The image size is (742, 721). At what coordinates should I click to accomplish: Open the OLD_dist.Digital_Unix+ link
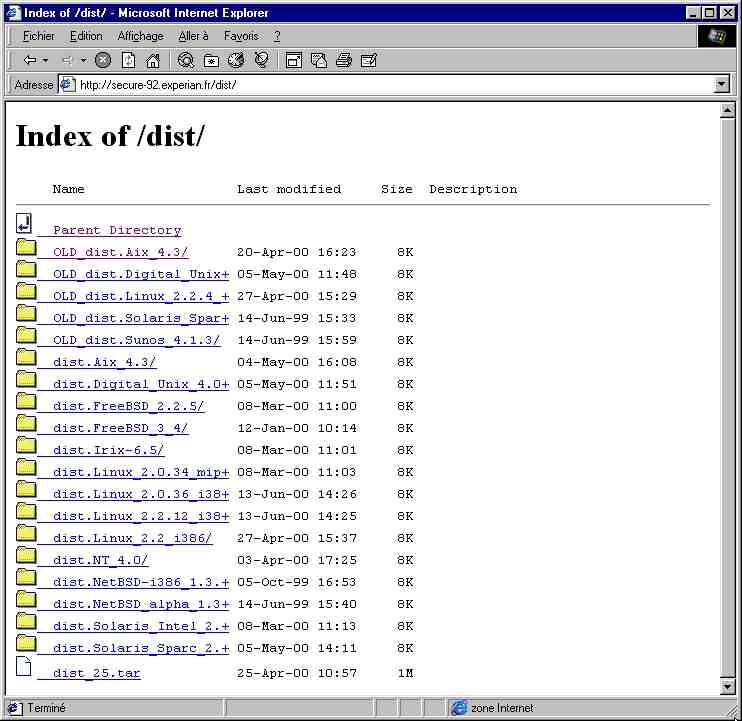point(141,274)
